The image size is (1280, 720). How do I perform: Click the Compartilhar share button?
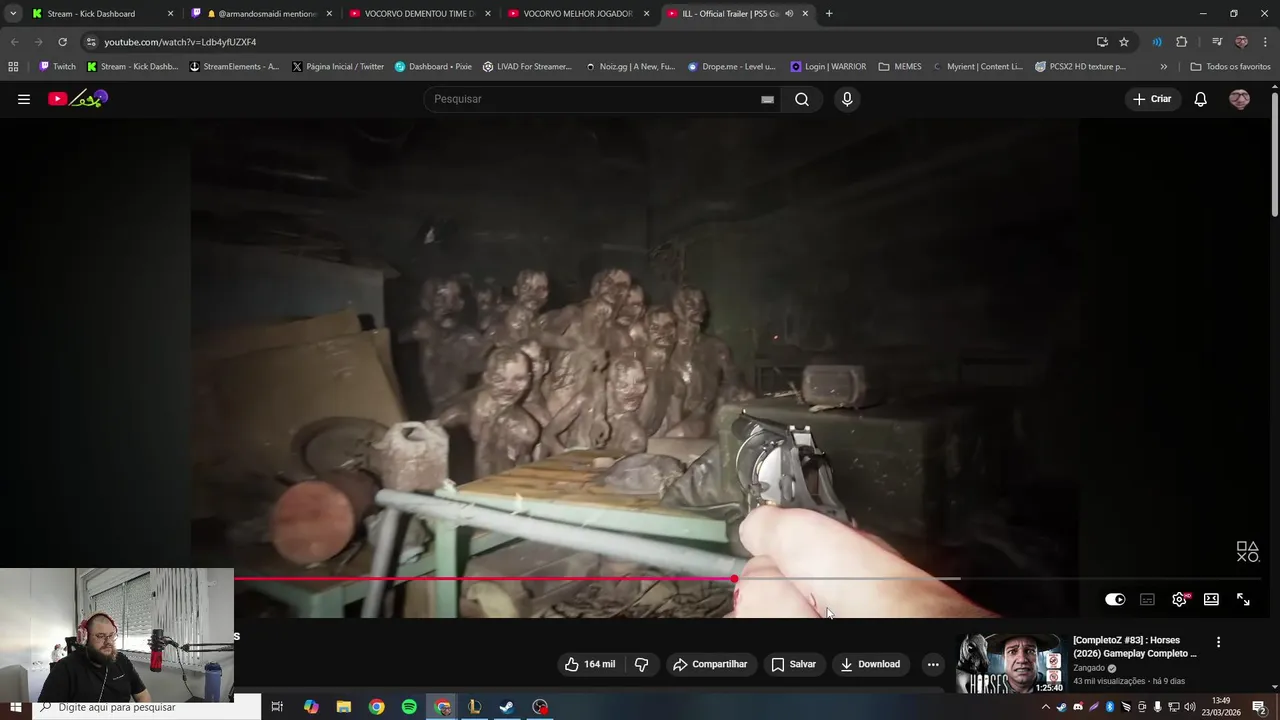tap(710, 664)
